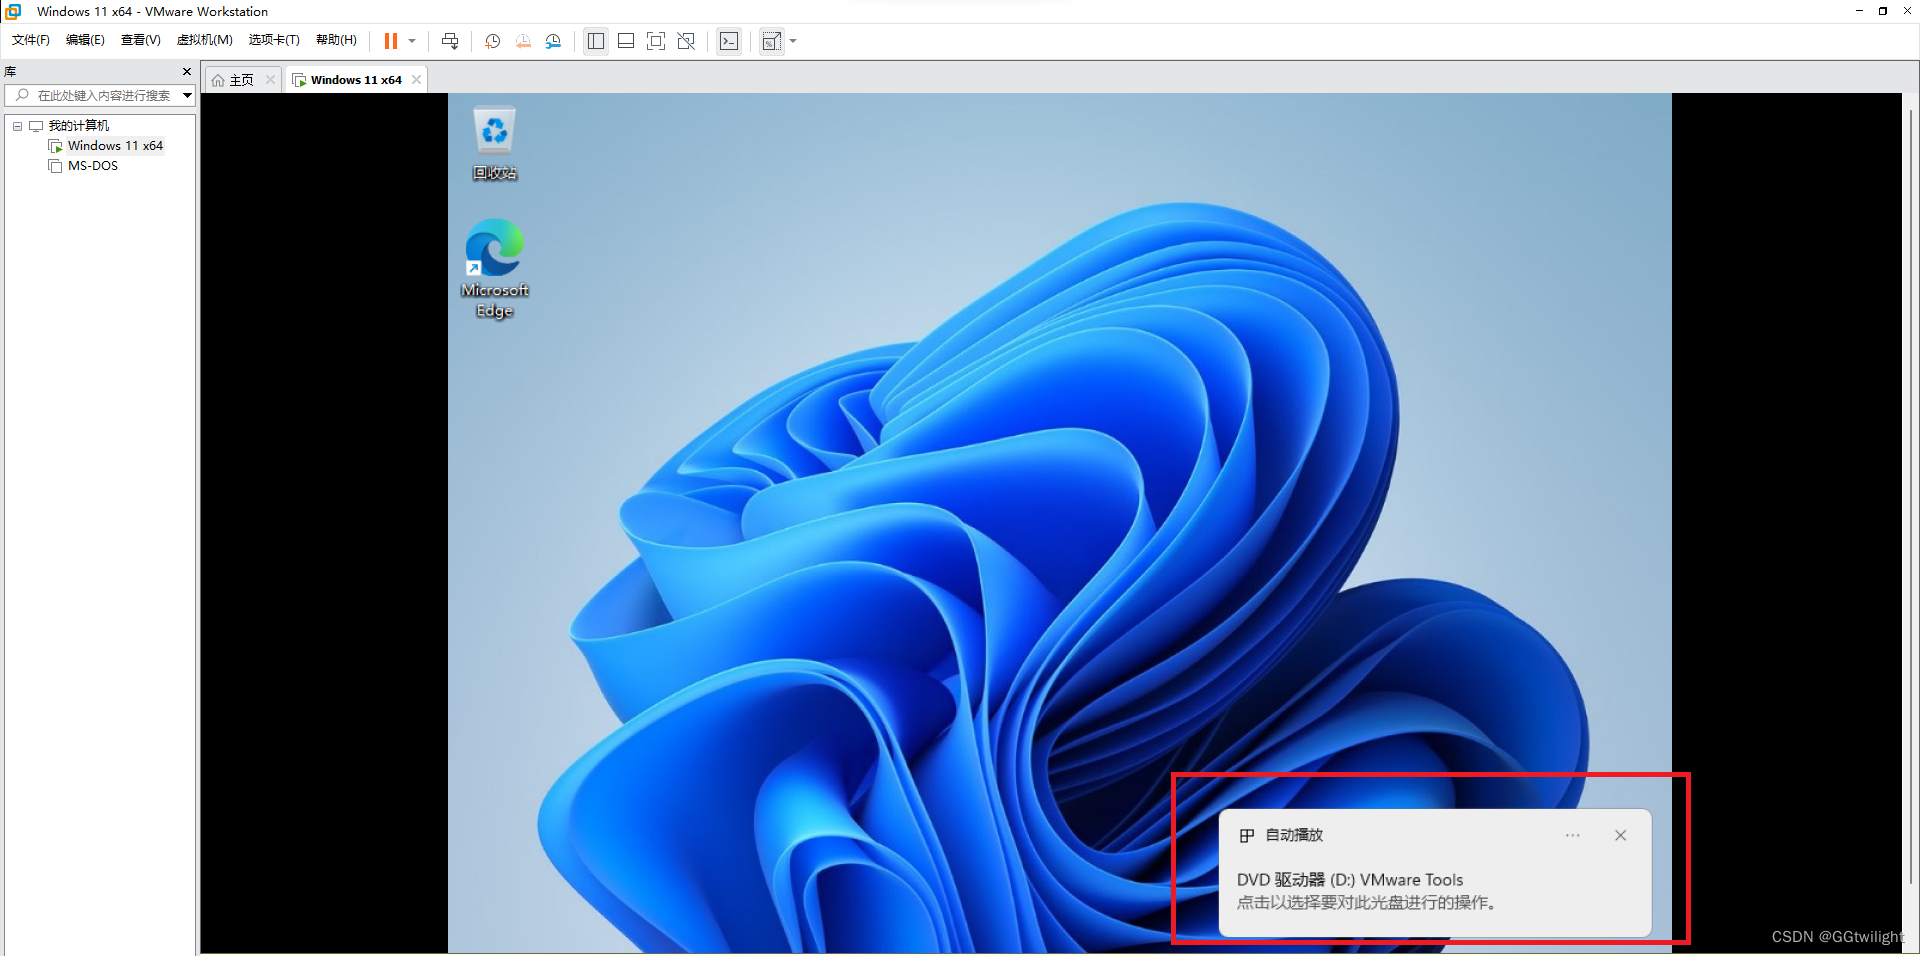Open the virtual machine console terminal icon

coord(729,41)
